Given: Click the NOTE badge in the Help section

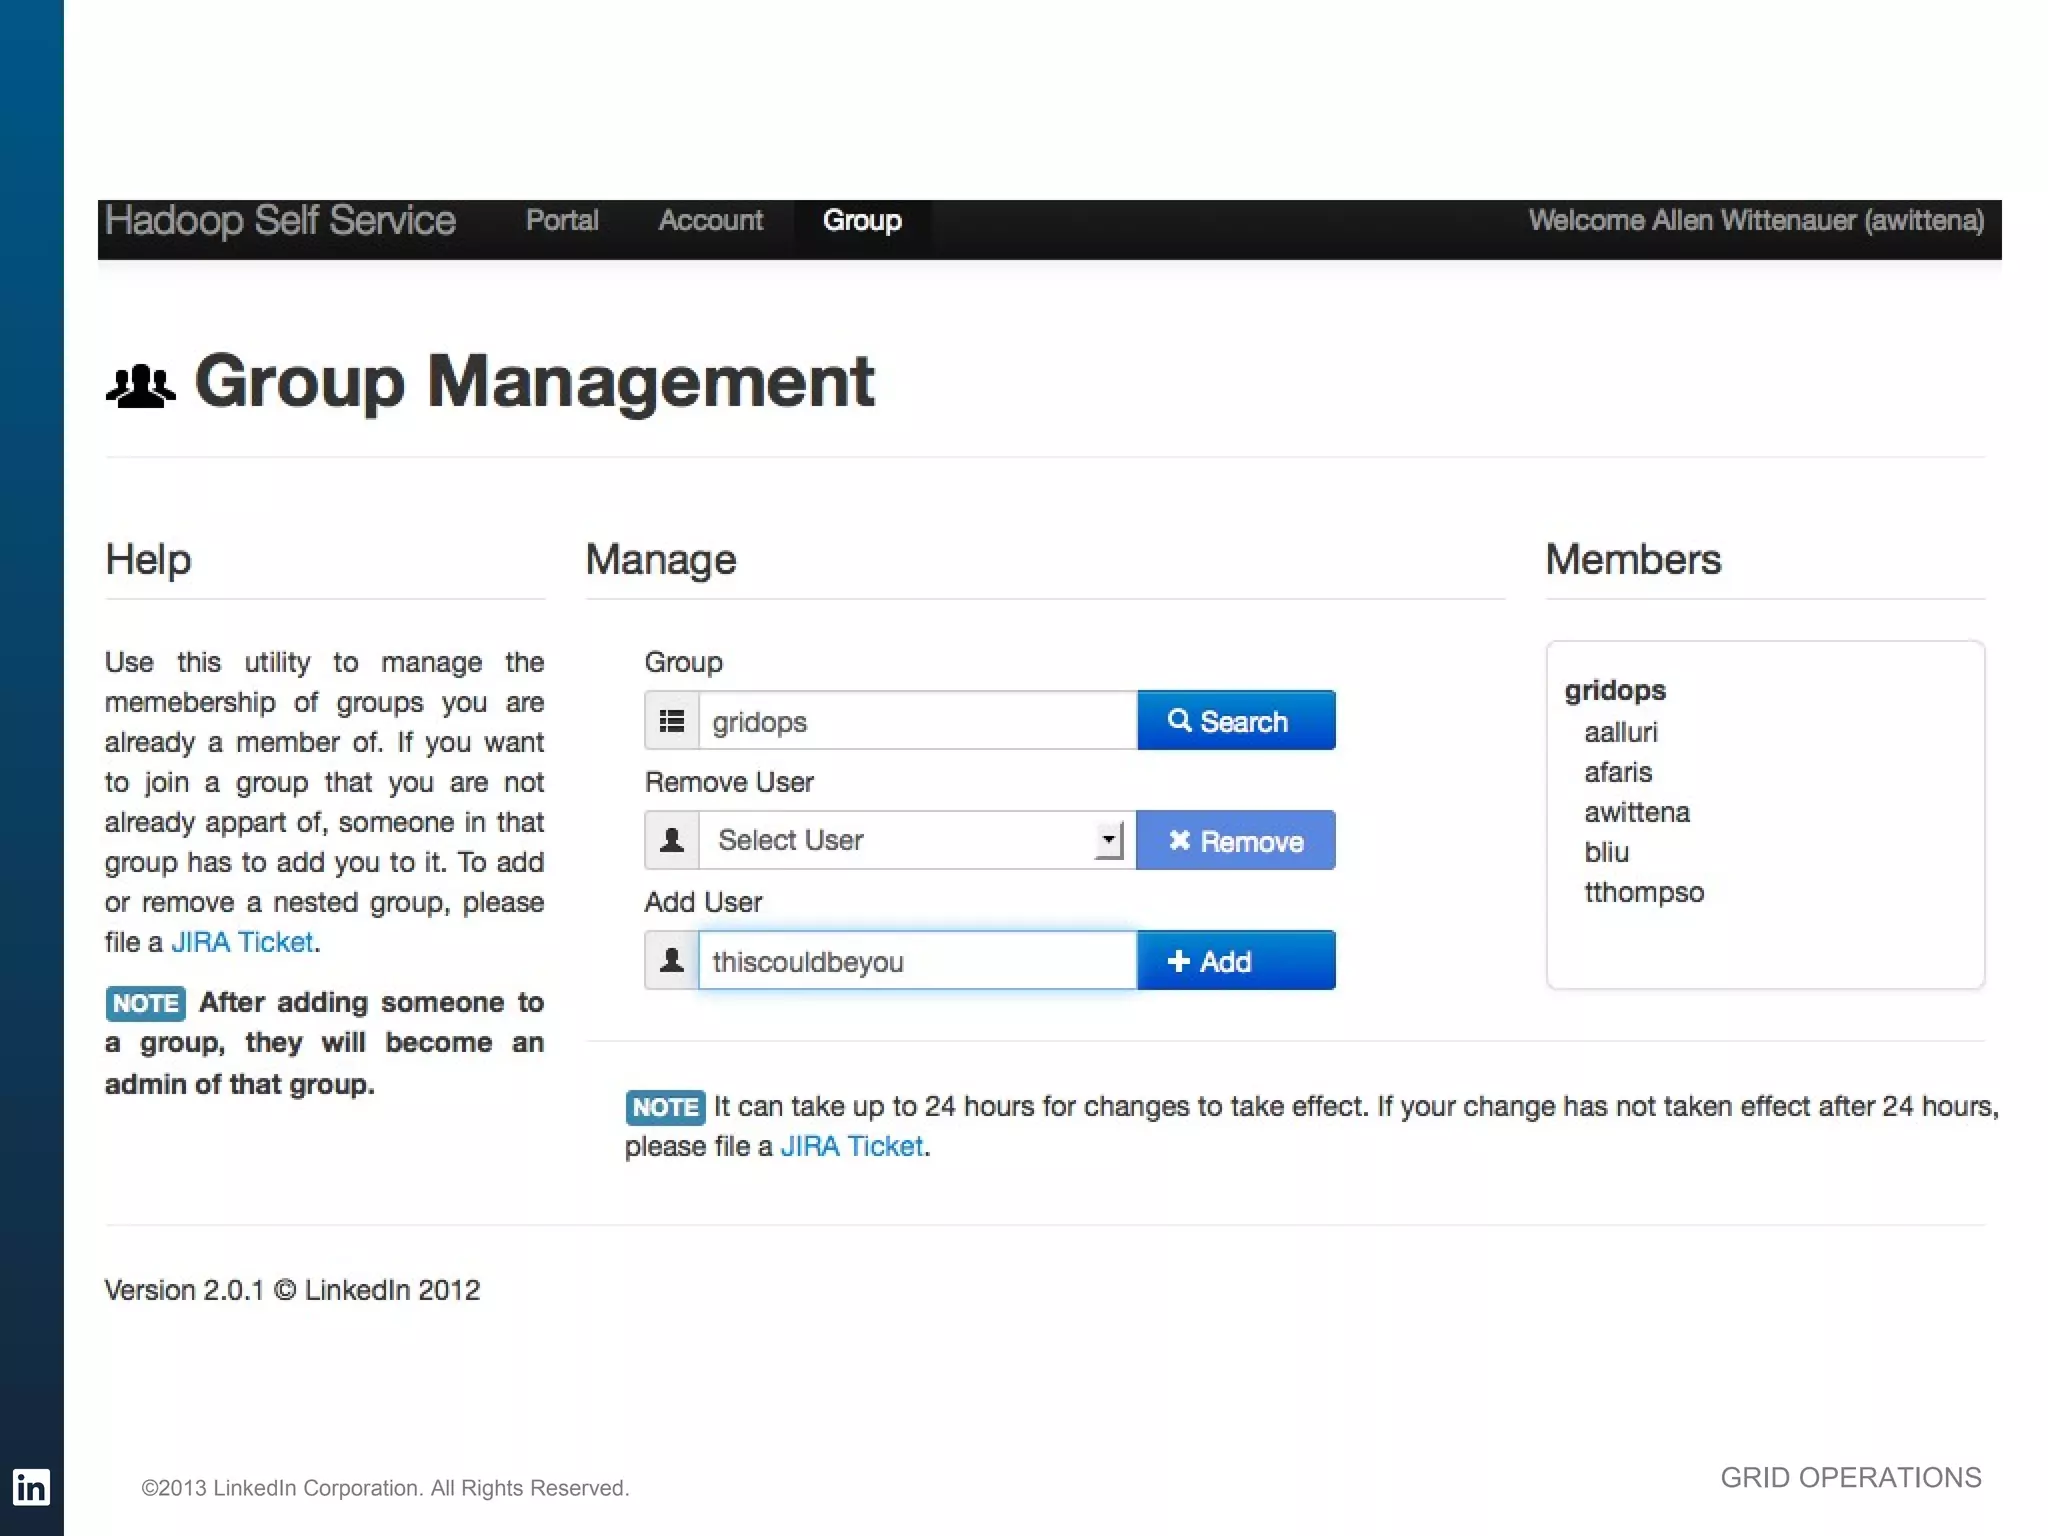Looking at the screenshot, I should 145,1003.
